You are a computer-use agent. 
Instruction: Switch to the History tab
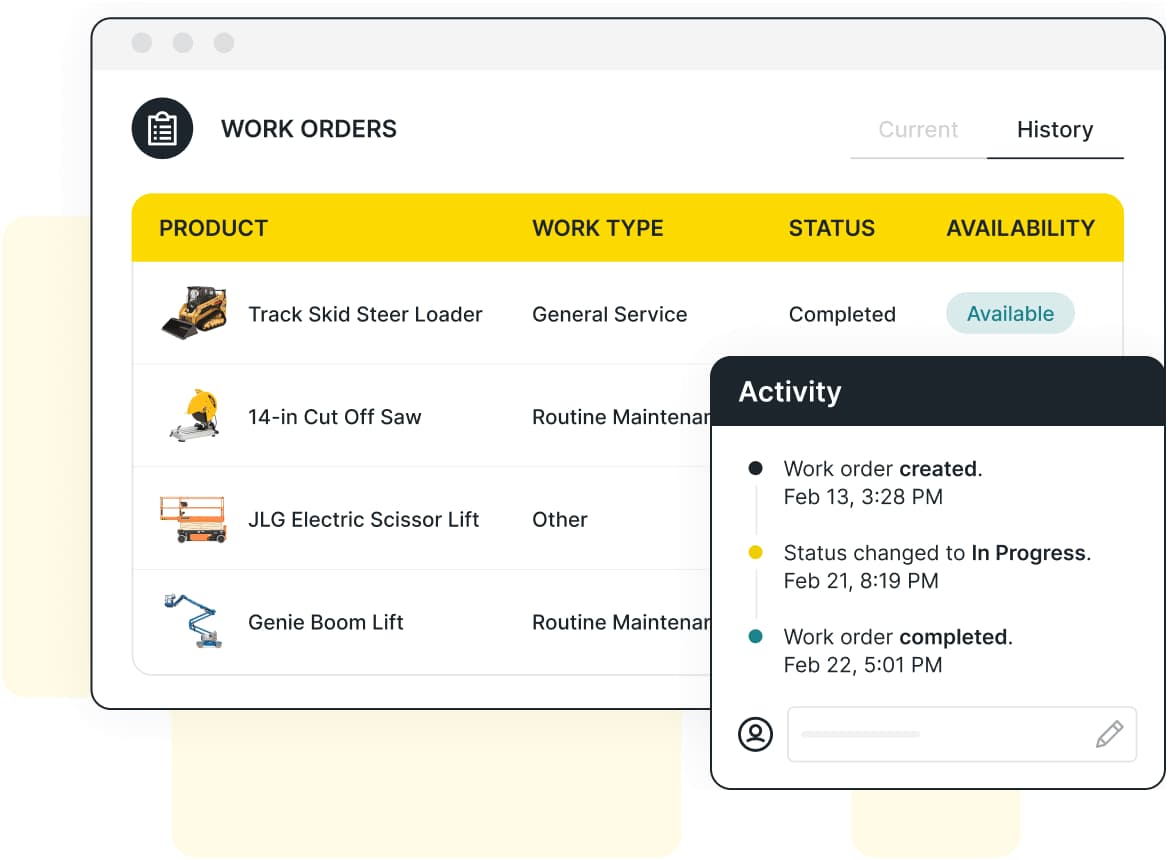coord(1055,129)
